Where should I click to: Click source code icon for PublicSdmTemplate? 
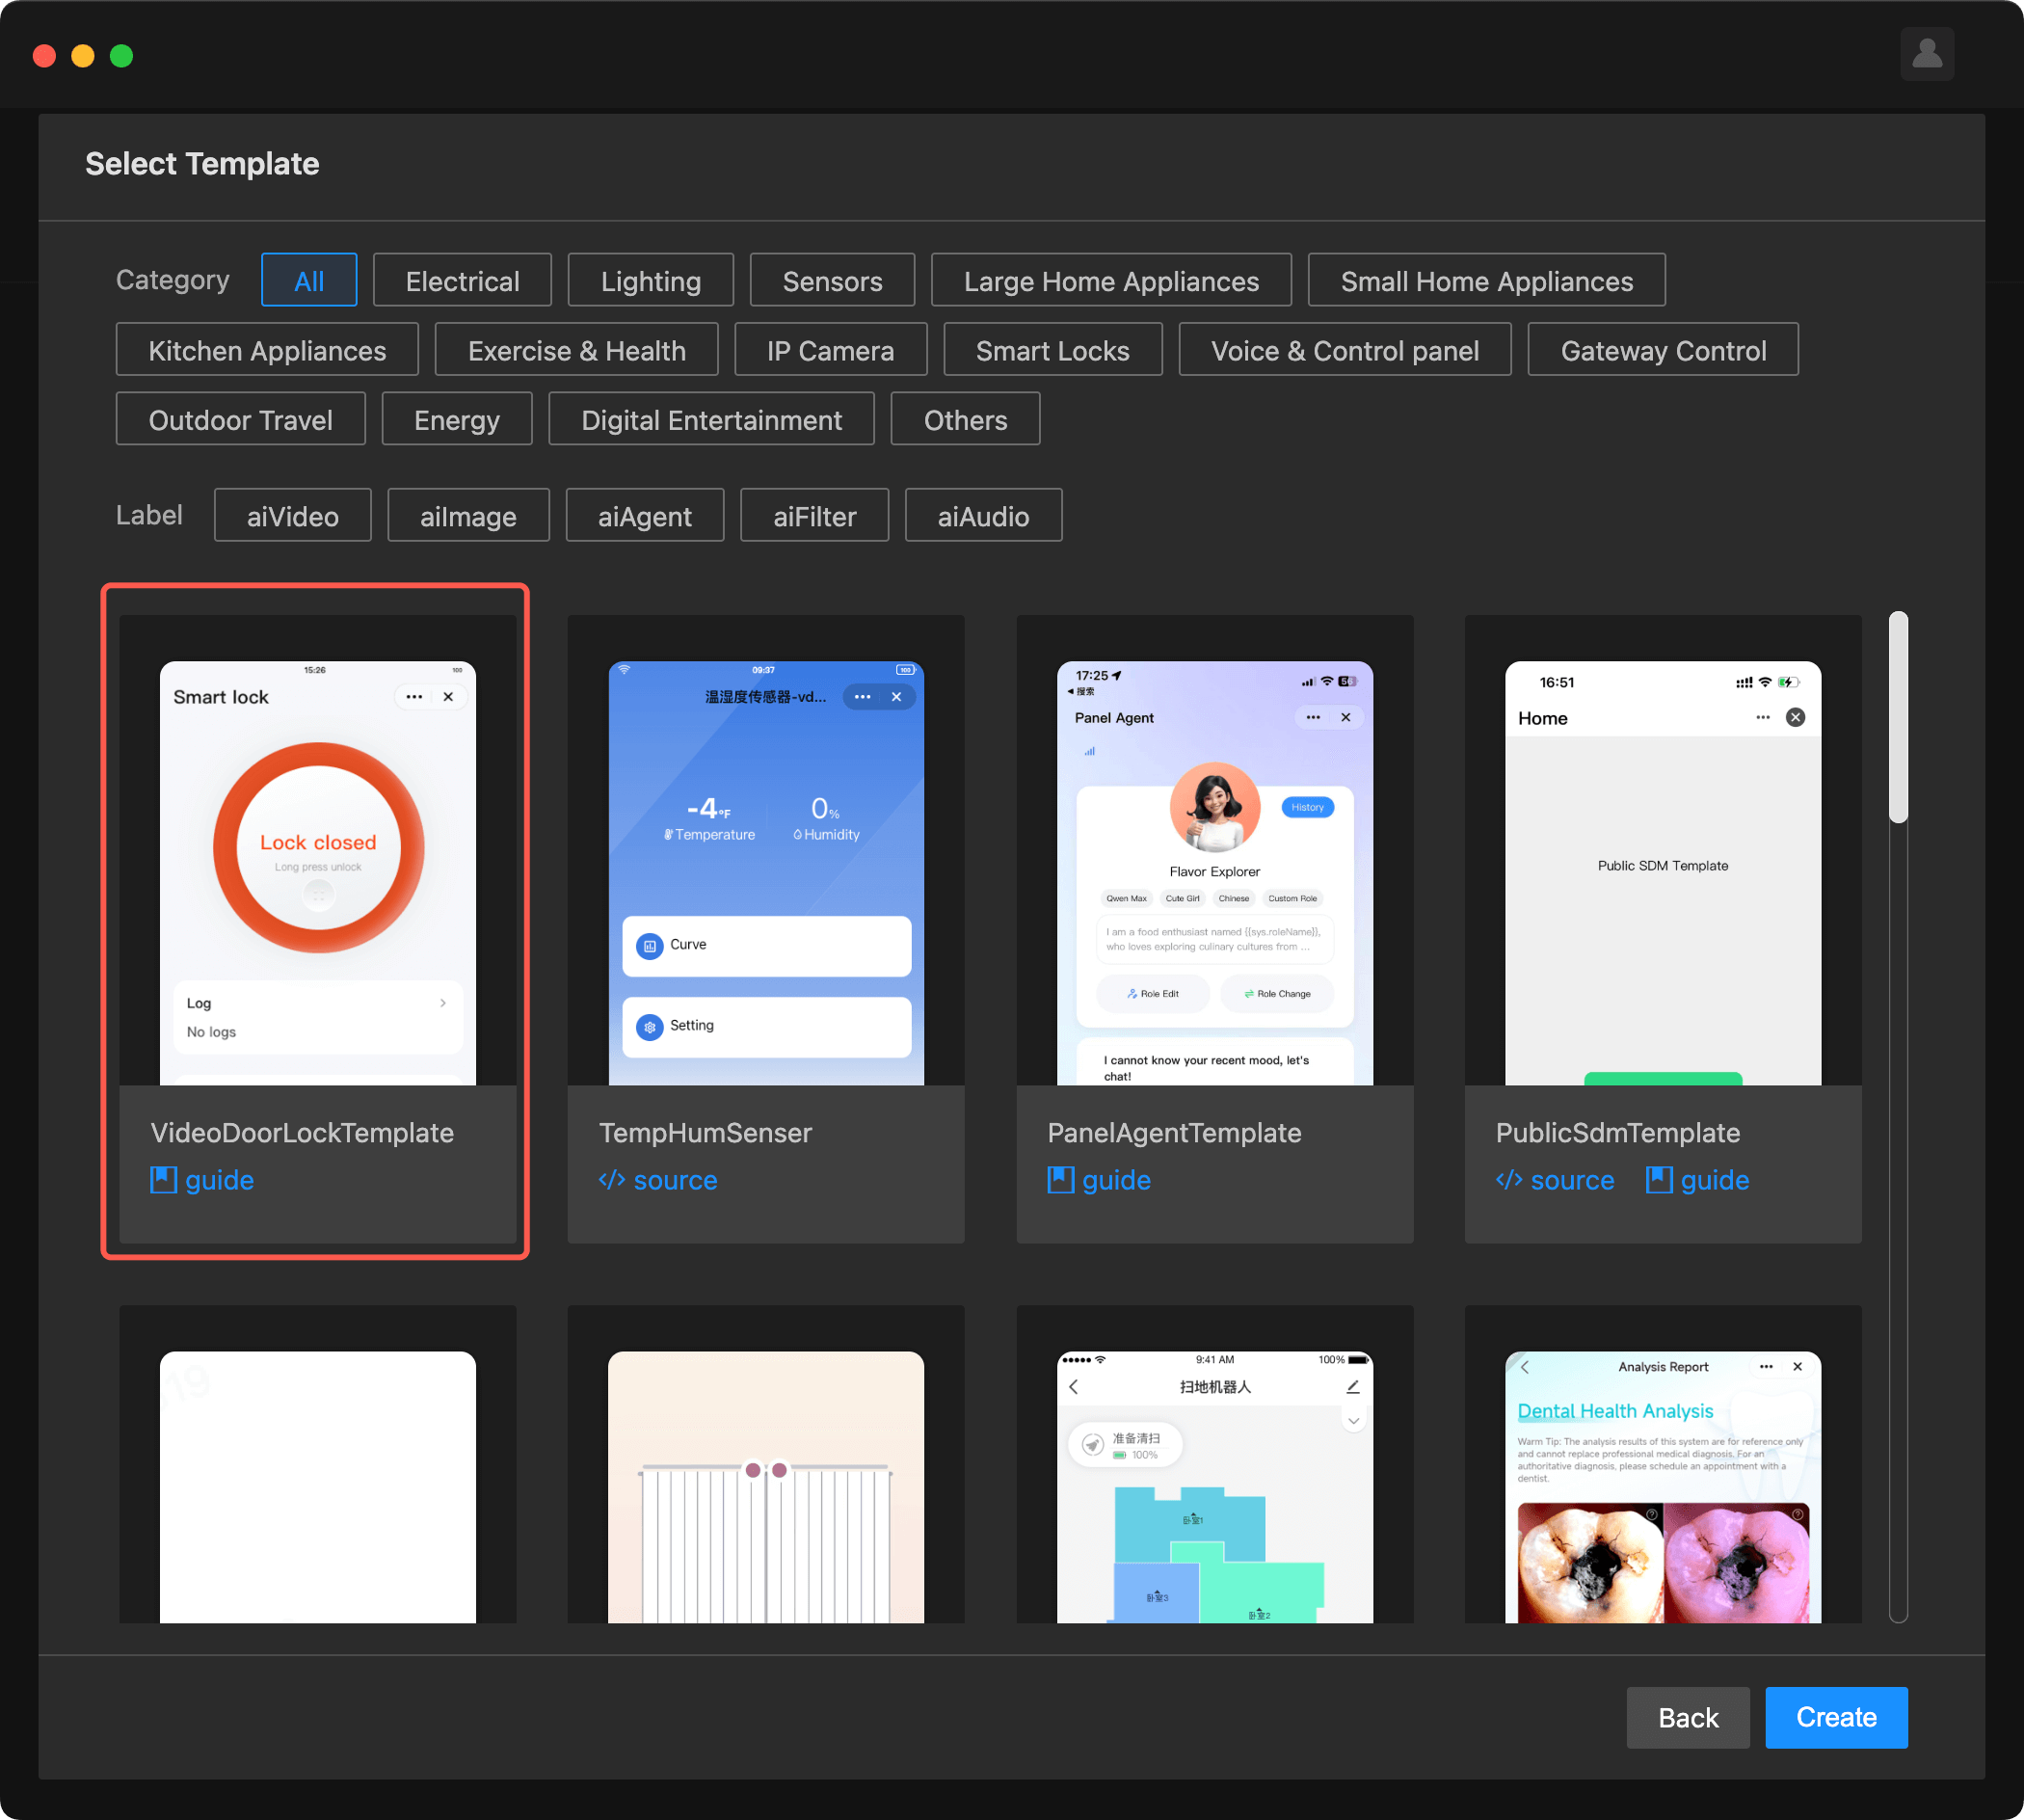1508,1180
